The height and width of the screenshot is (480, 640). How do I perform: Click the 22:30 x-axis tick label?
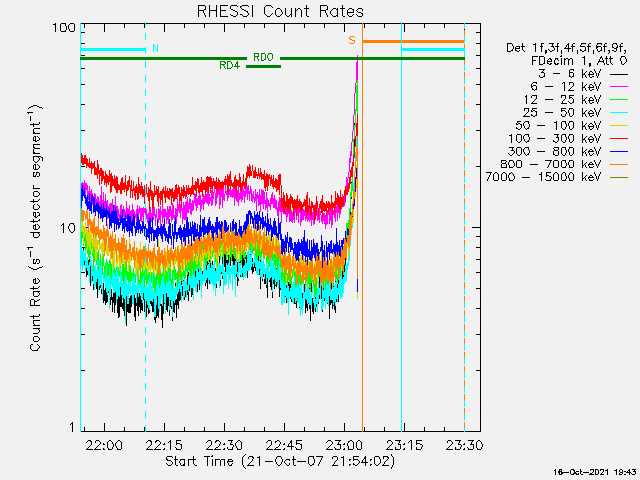pyautogui.click(x=224, y=445)
